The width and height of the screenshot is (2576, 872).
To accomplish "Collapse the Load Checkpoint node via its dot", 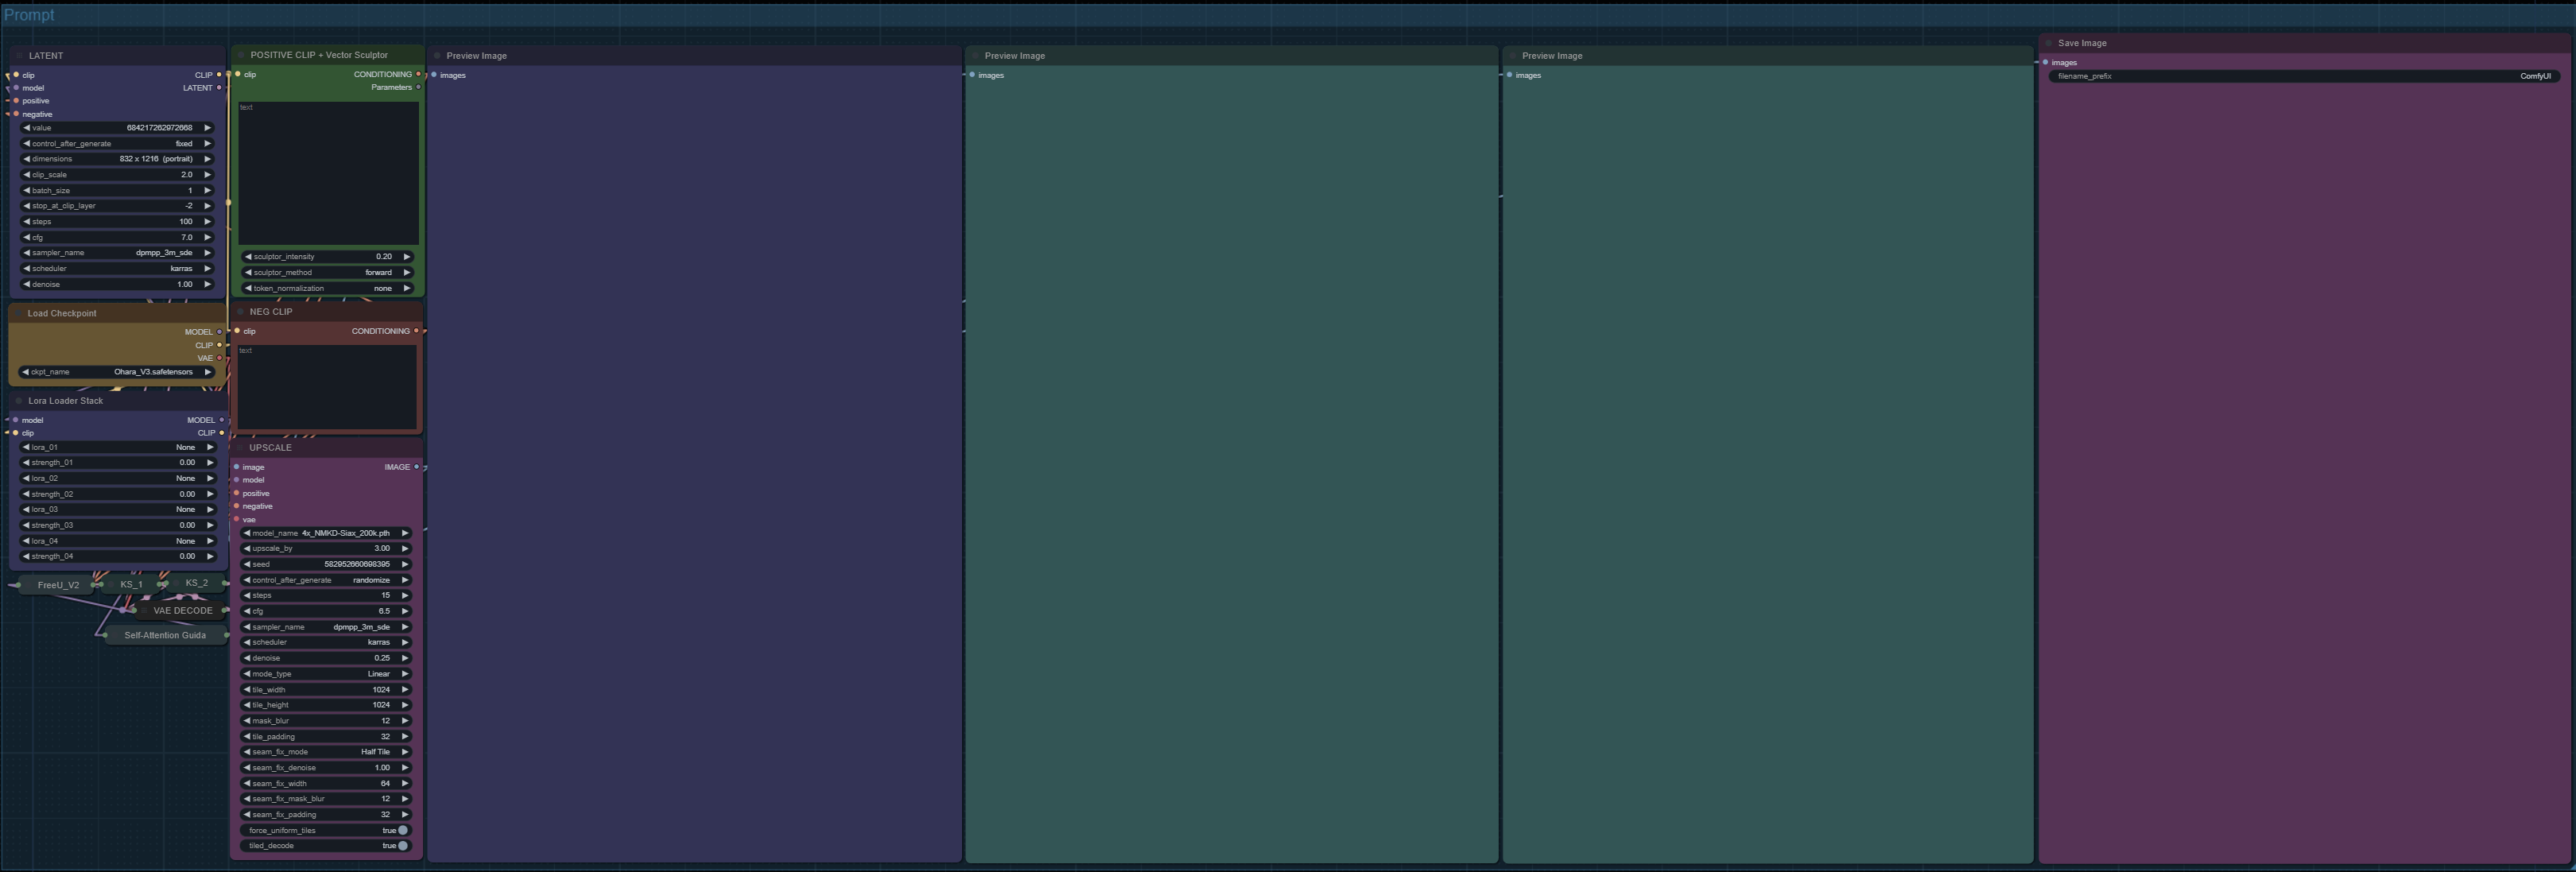I will 18,313.
